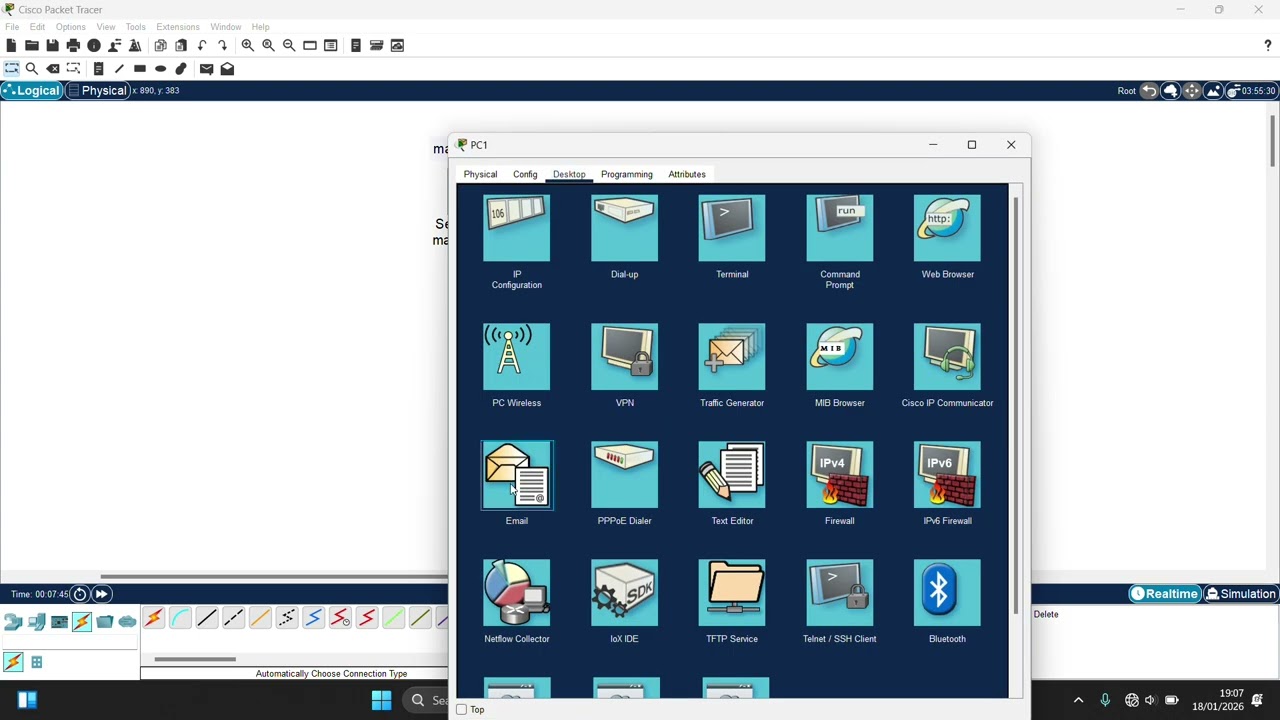Click the Power Cycle Devices button
The width and height of the screenshot is (1280, 720).
80,594
